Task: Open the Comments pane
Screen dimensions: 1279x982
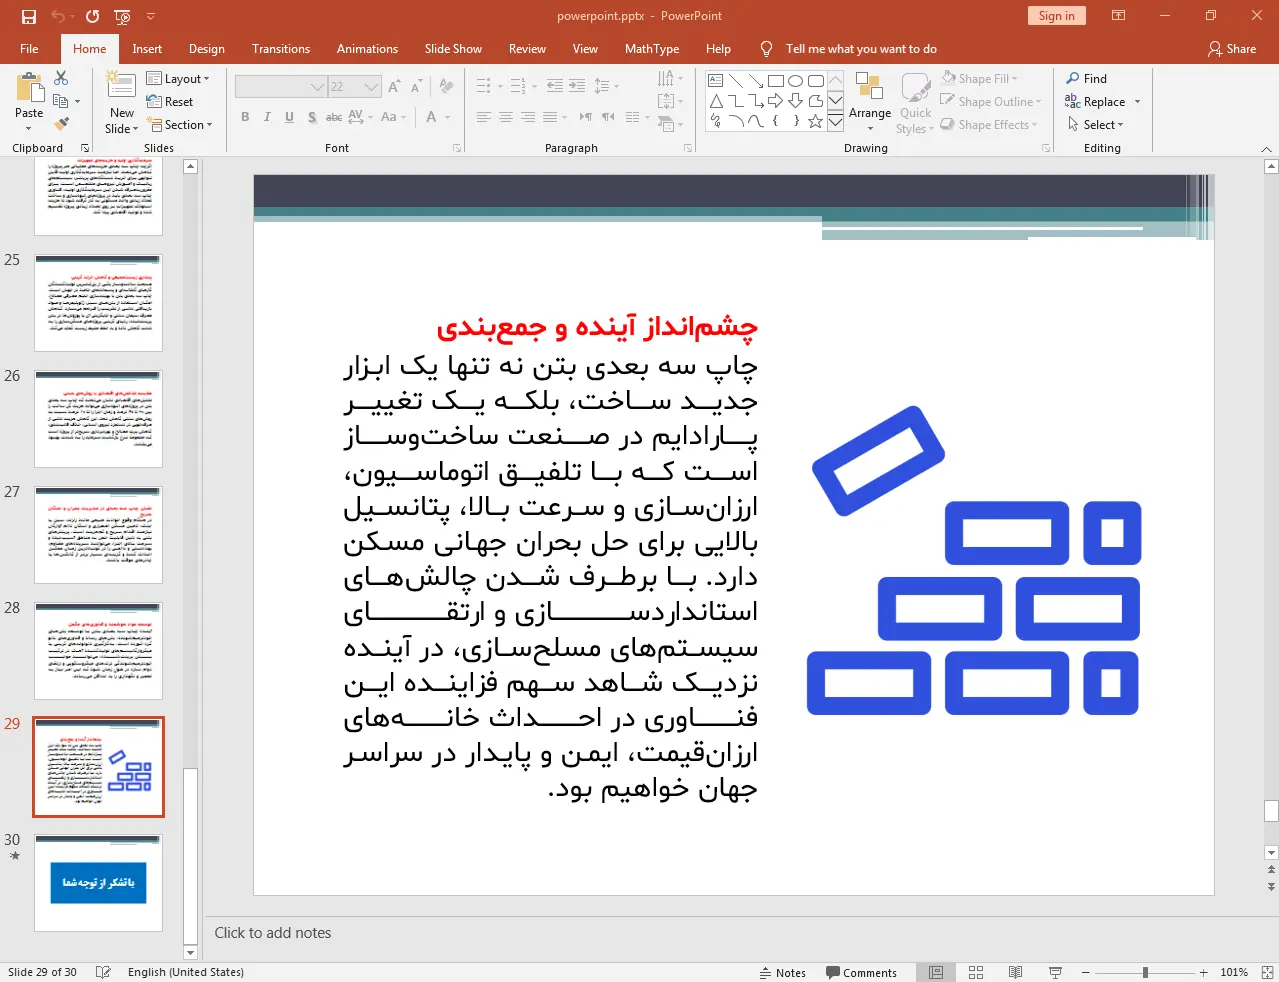Action: tap(862, 972)
